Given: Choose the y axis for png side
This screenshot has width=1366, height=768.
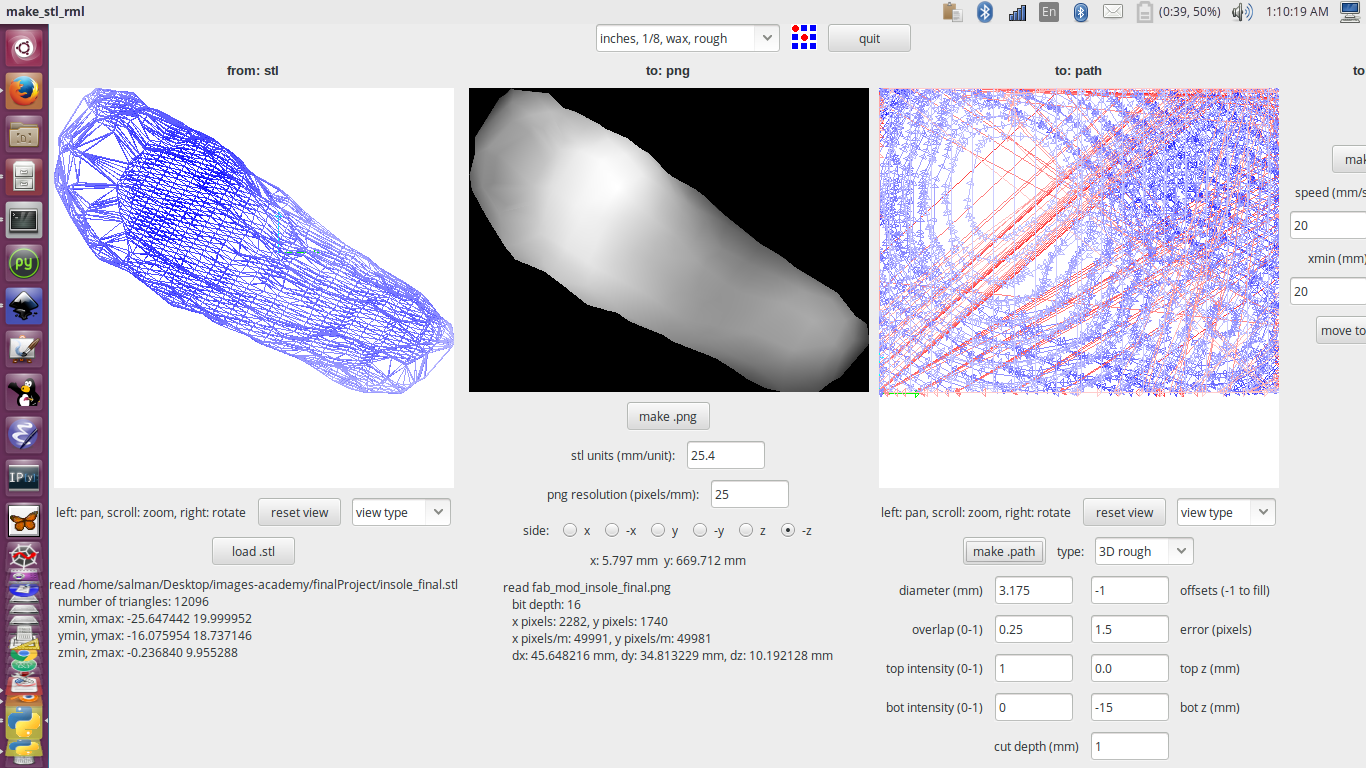Looking at the screenshot, I should pos(657,530).
